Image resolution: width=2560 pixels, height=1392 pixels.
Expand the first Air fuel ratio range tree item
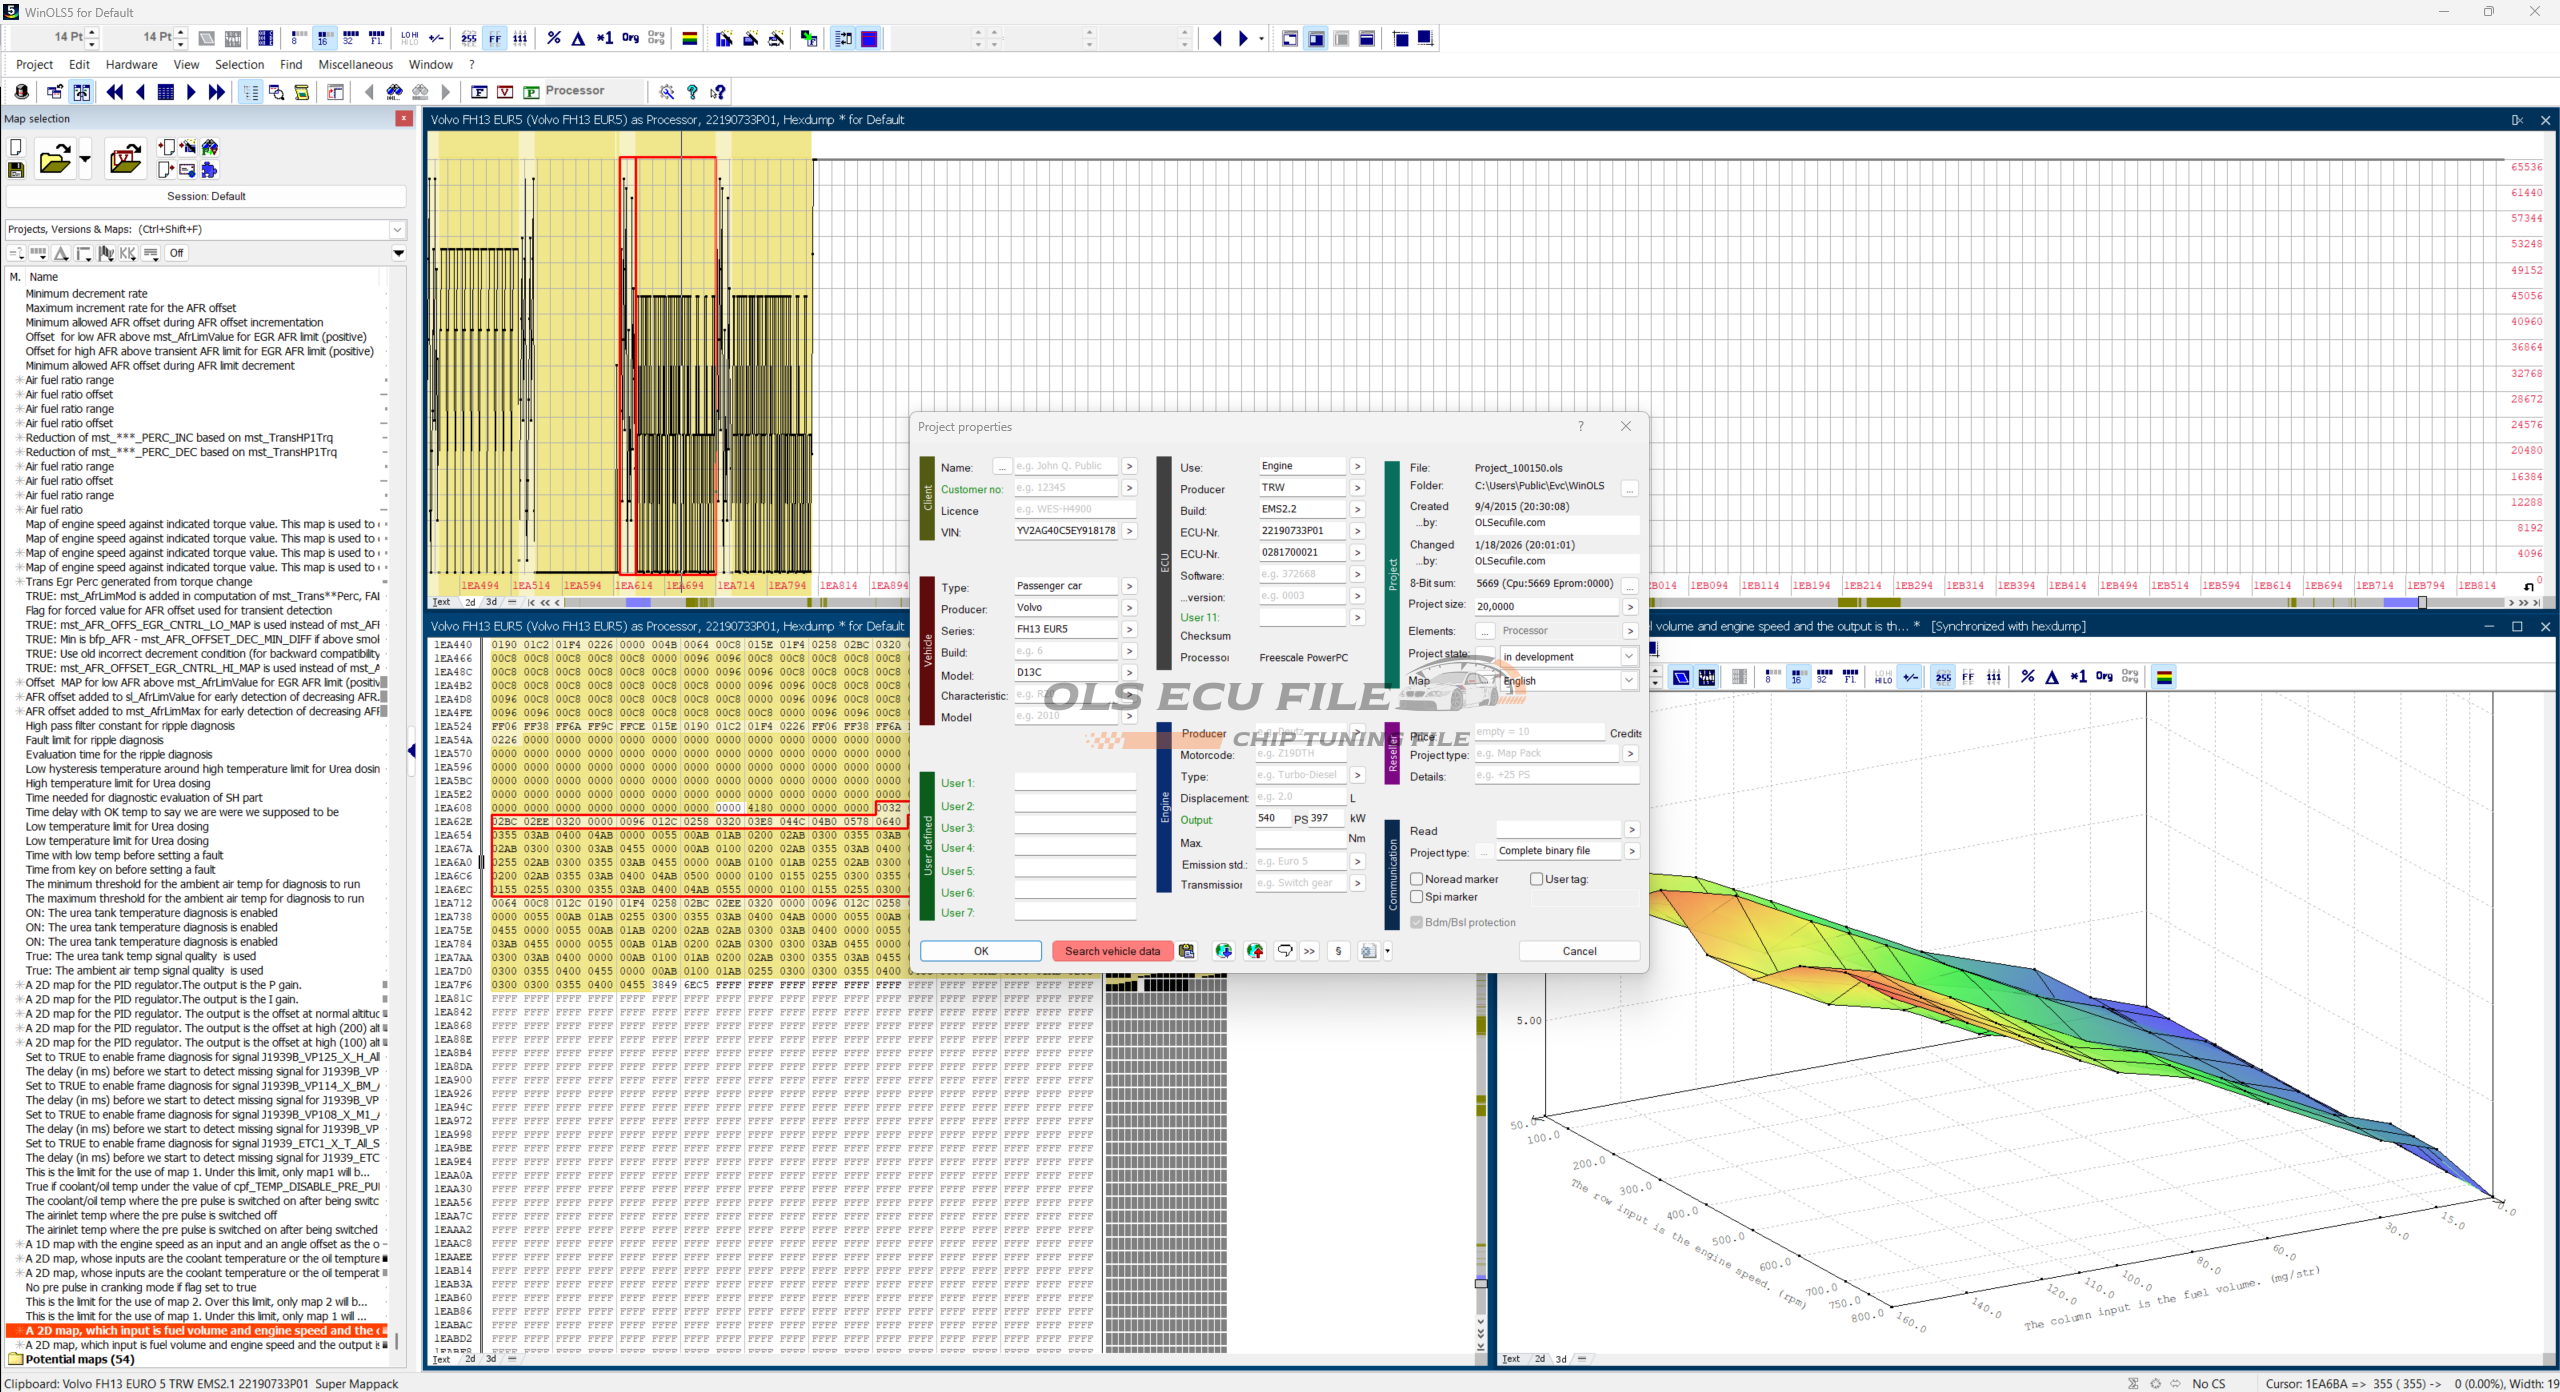(18, 380)
